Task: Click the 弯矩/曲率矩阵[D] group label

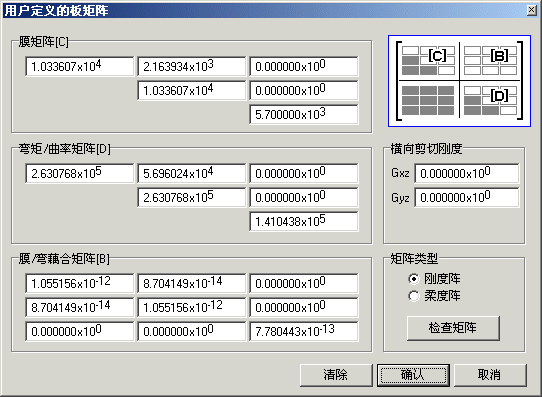Action: (65, 149)
